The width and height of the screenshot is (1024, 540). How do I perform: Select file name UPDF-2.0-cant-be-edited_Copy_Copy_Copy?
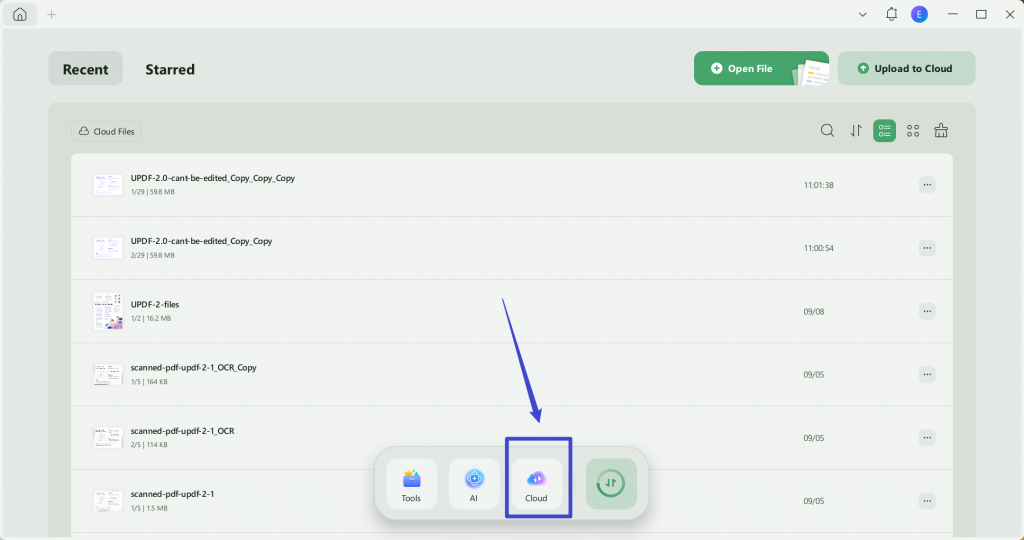pos(213,178)
